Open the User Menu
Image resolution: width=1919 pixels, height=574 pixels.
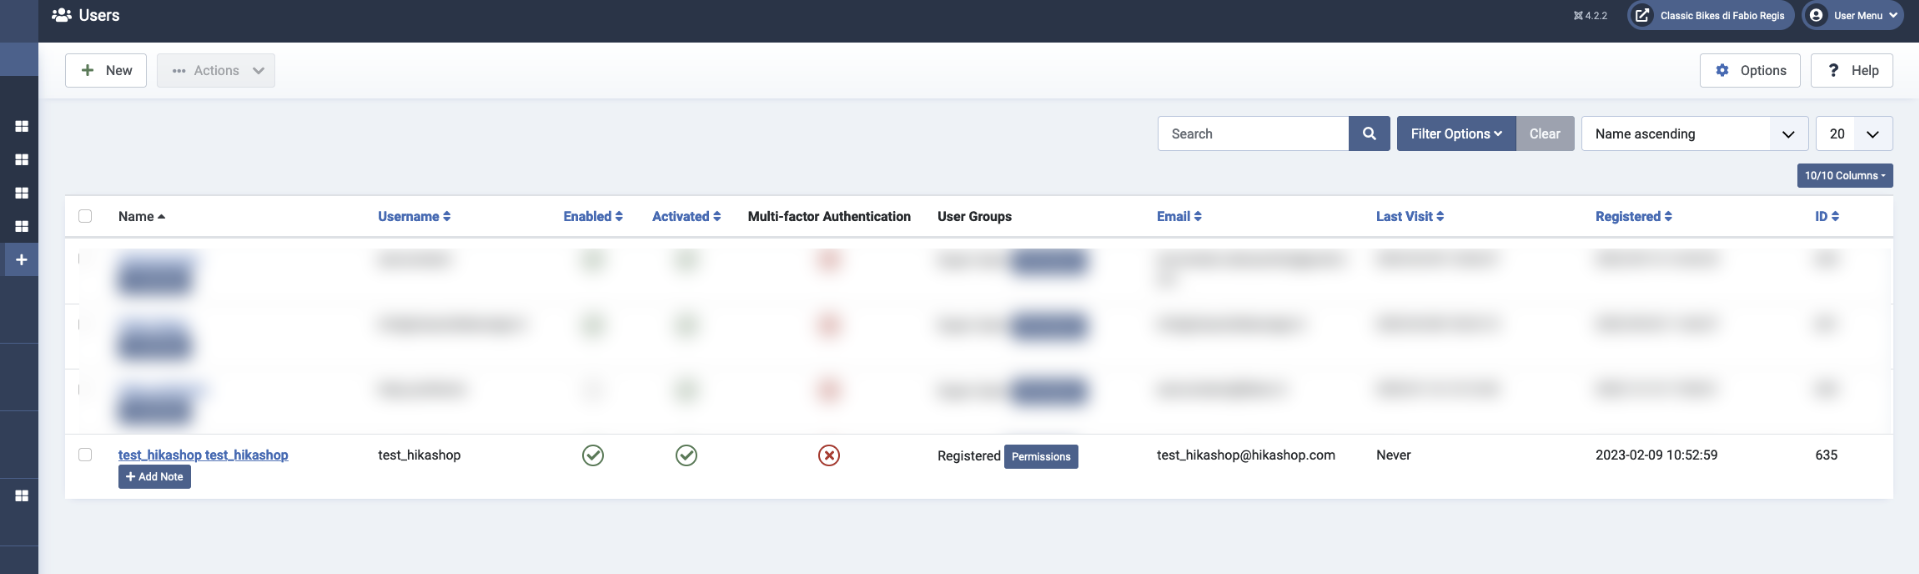click(x=1852, y=16)
